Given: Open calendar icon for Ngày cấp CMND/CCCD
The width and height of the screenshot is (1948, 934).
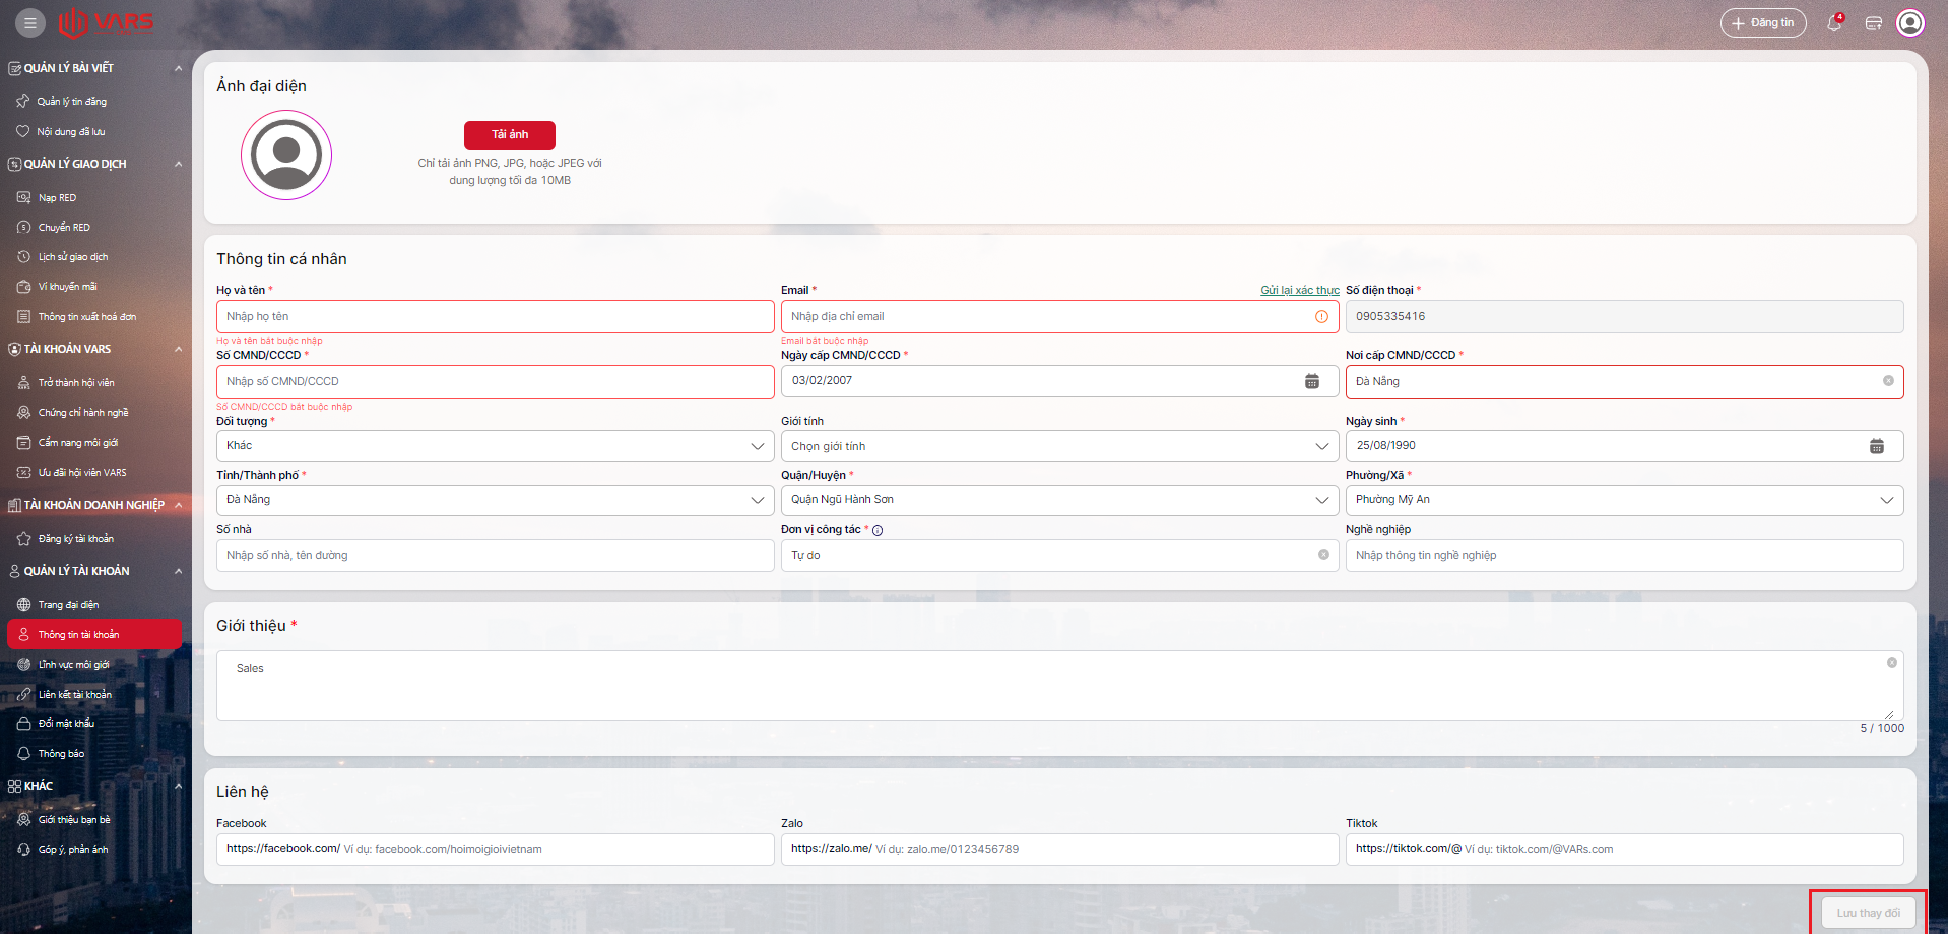Looking at the screenshot, I should [1311, 381].
